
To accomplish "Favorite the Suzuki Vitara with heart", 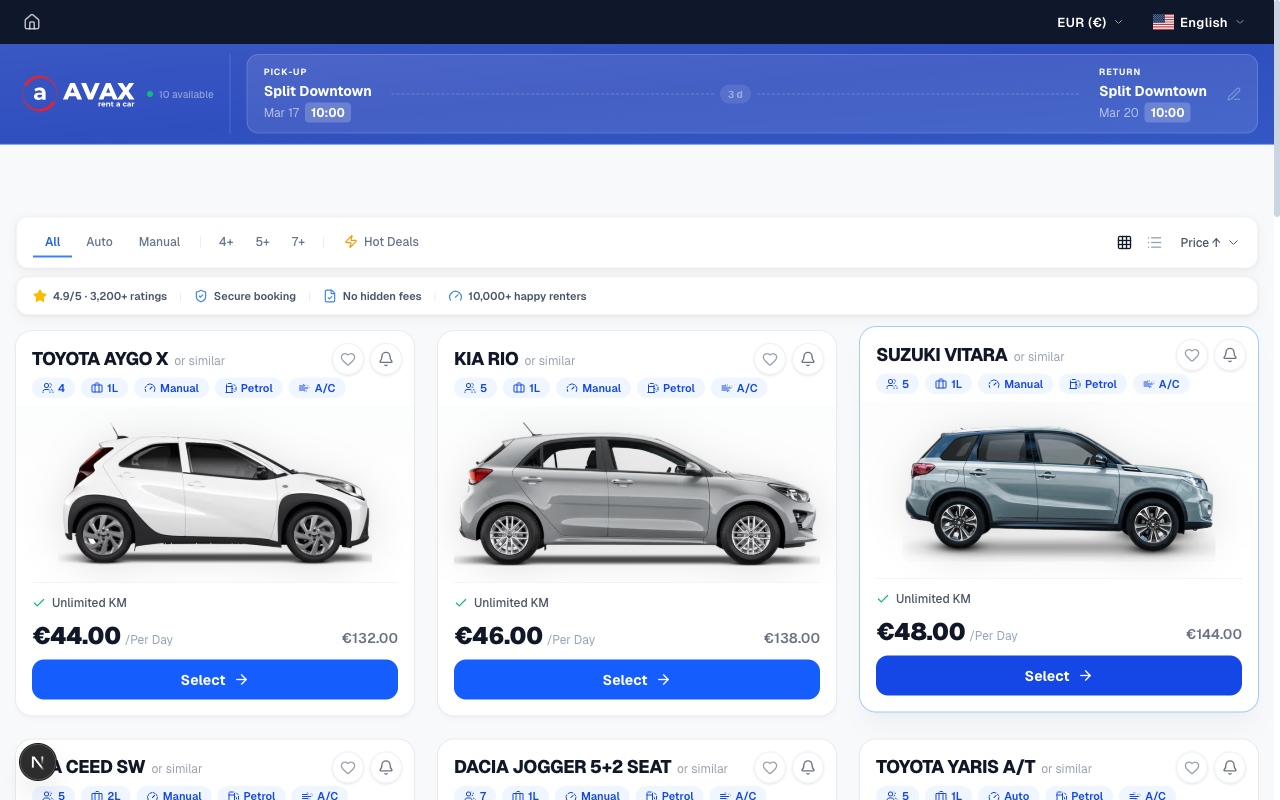I will click(x=1192, y=355).
